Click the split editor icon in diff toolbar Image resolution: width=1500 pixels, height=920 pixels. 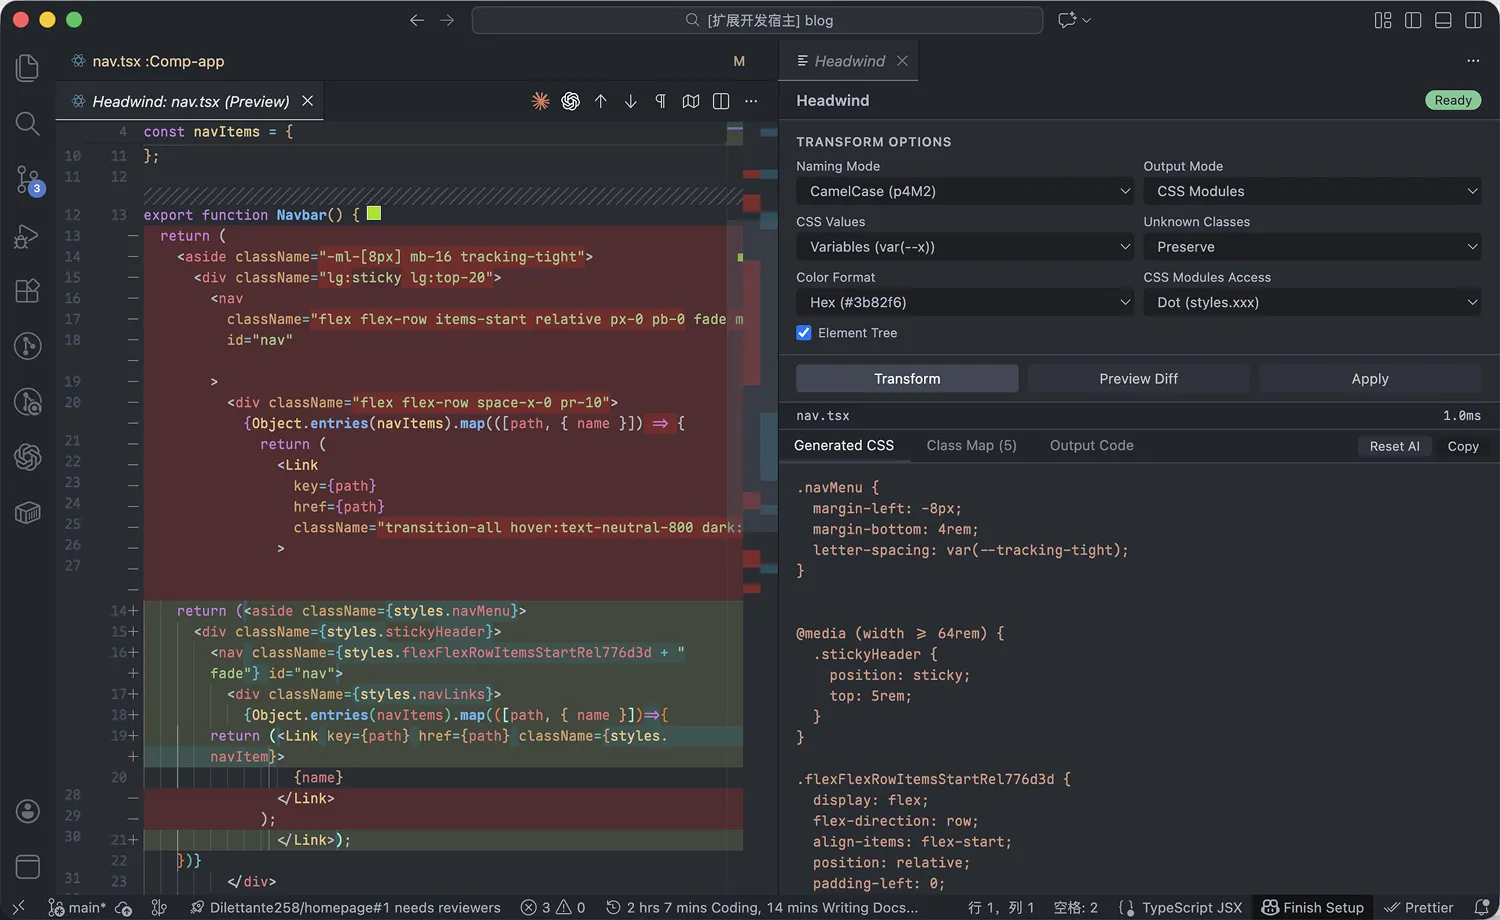[721, 101]
